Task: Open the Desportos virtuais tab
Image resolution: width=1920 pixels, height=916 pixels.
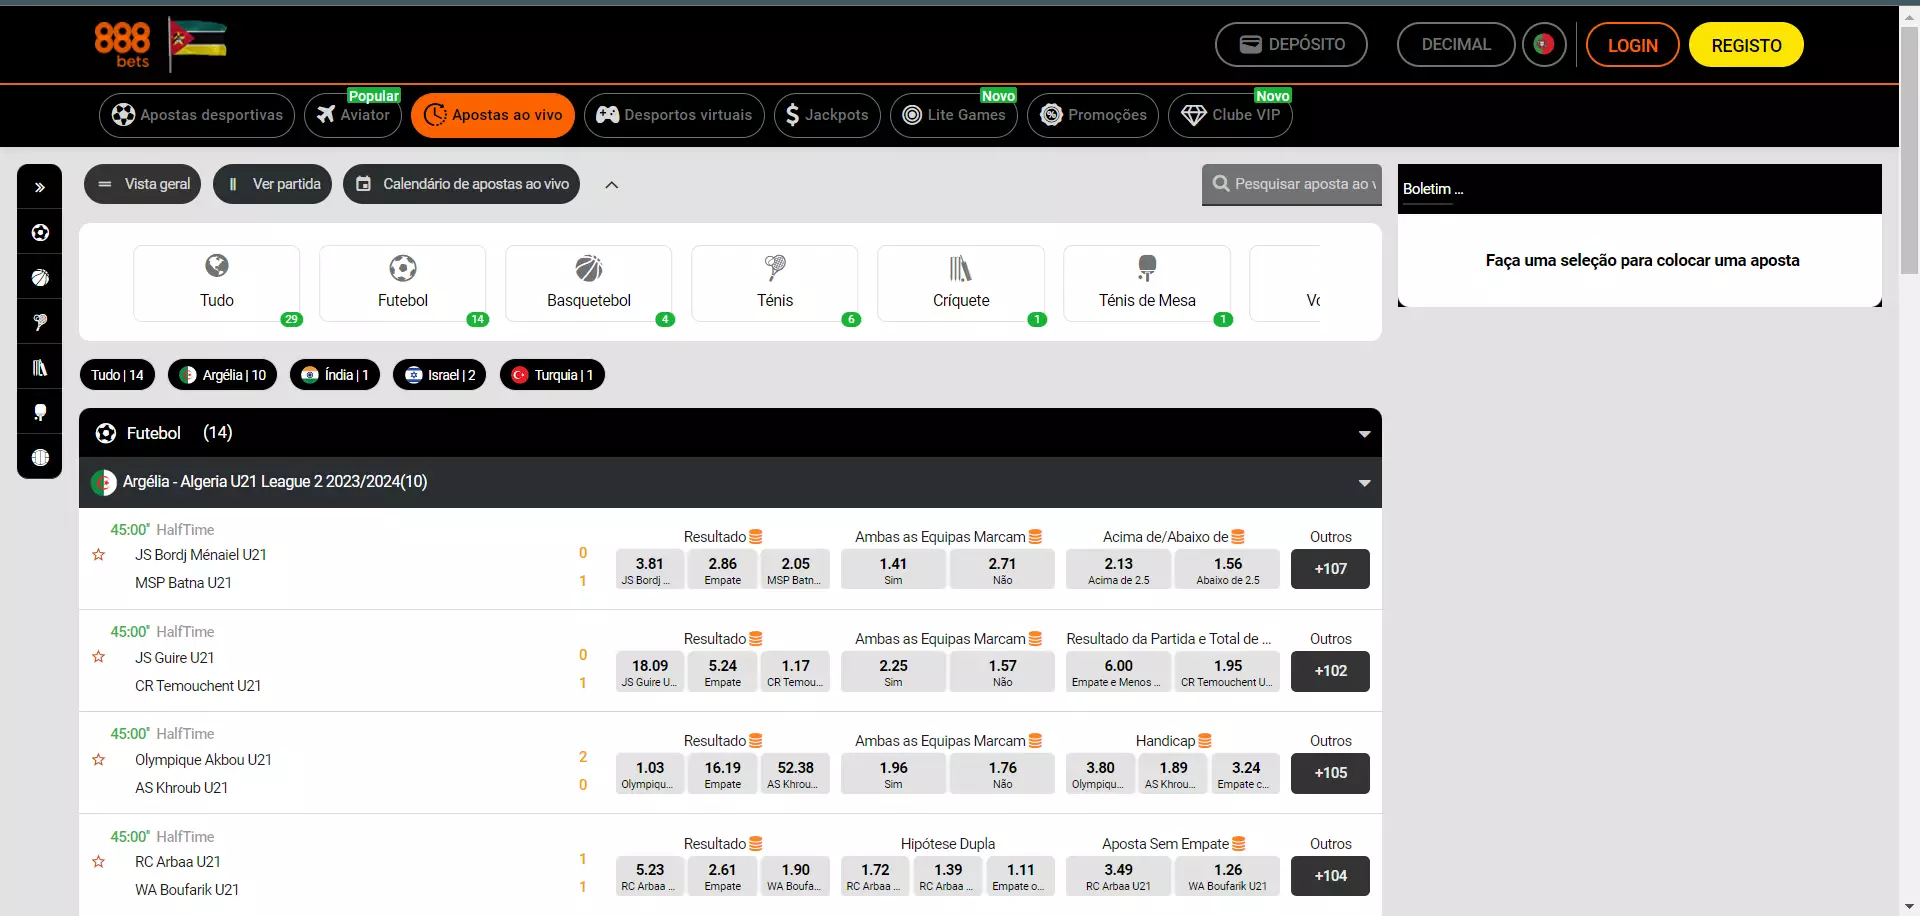Action: (x=674, y=115)
